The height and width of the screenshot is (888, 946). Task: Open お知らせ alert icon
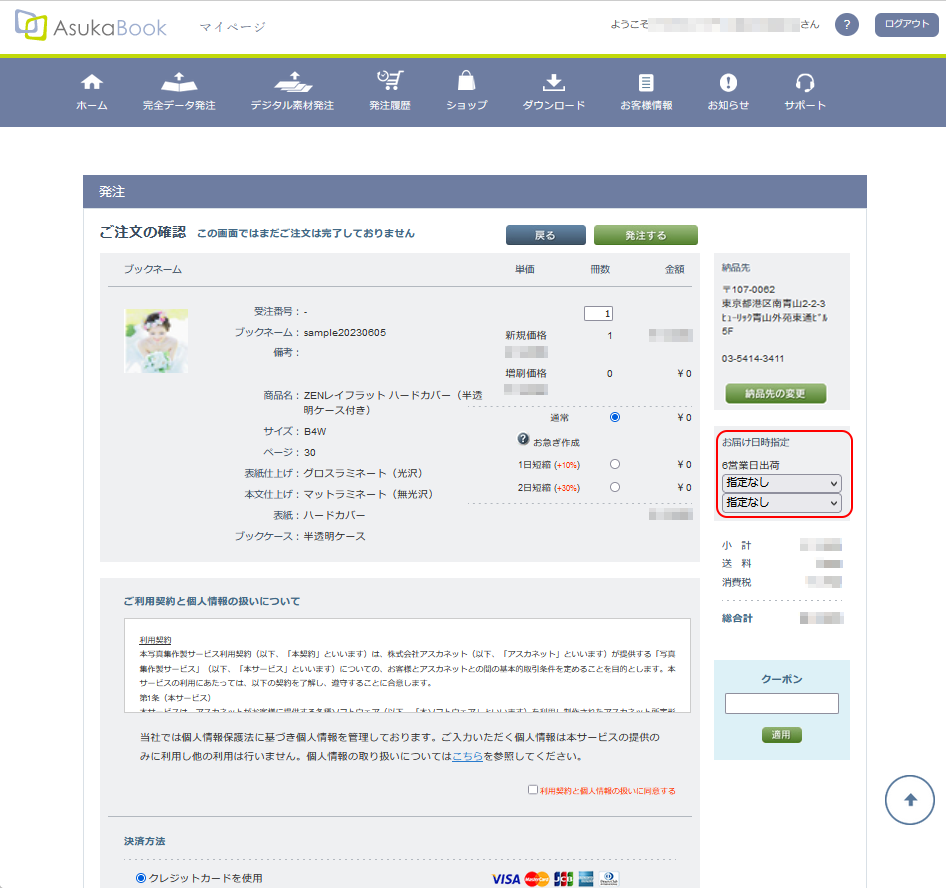(728, 83)
